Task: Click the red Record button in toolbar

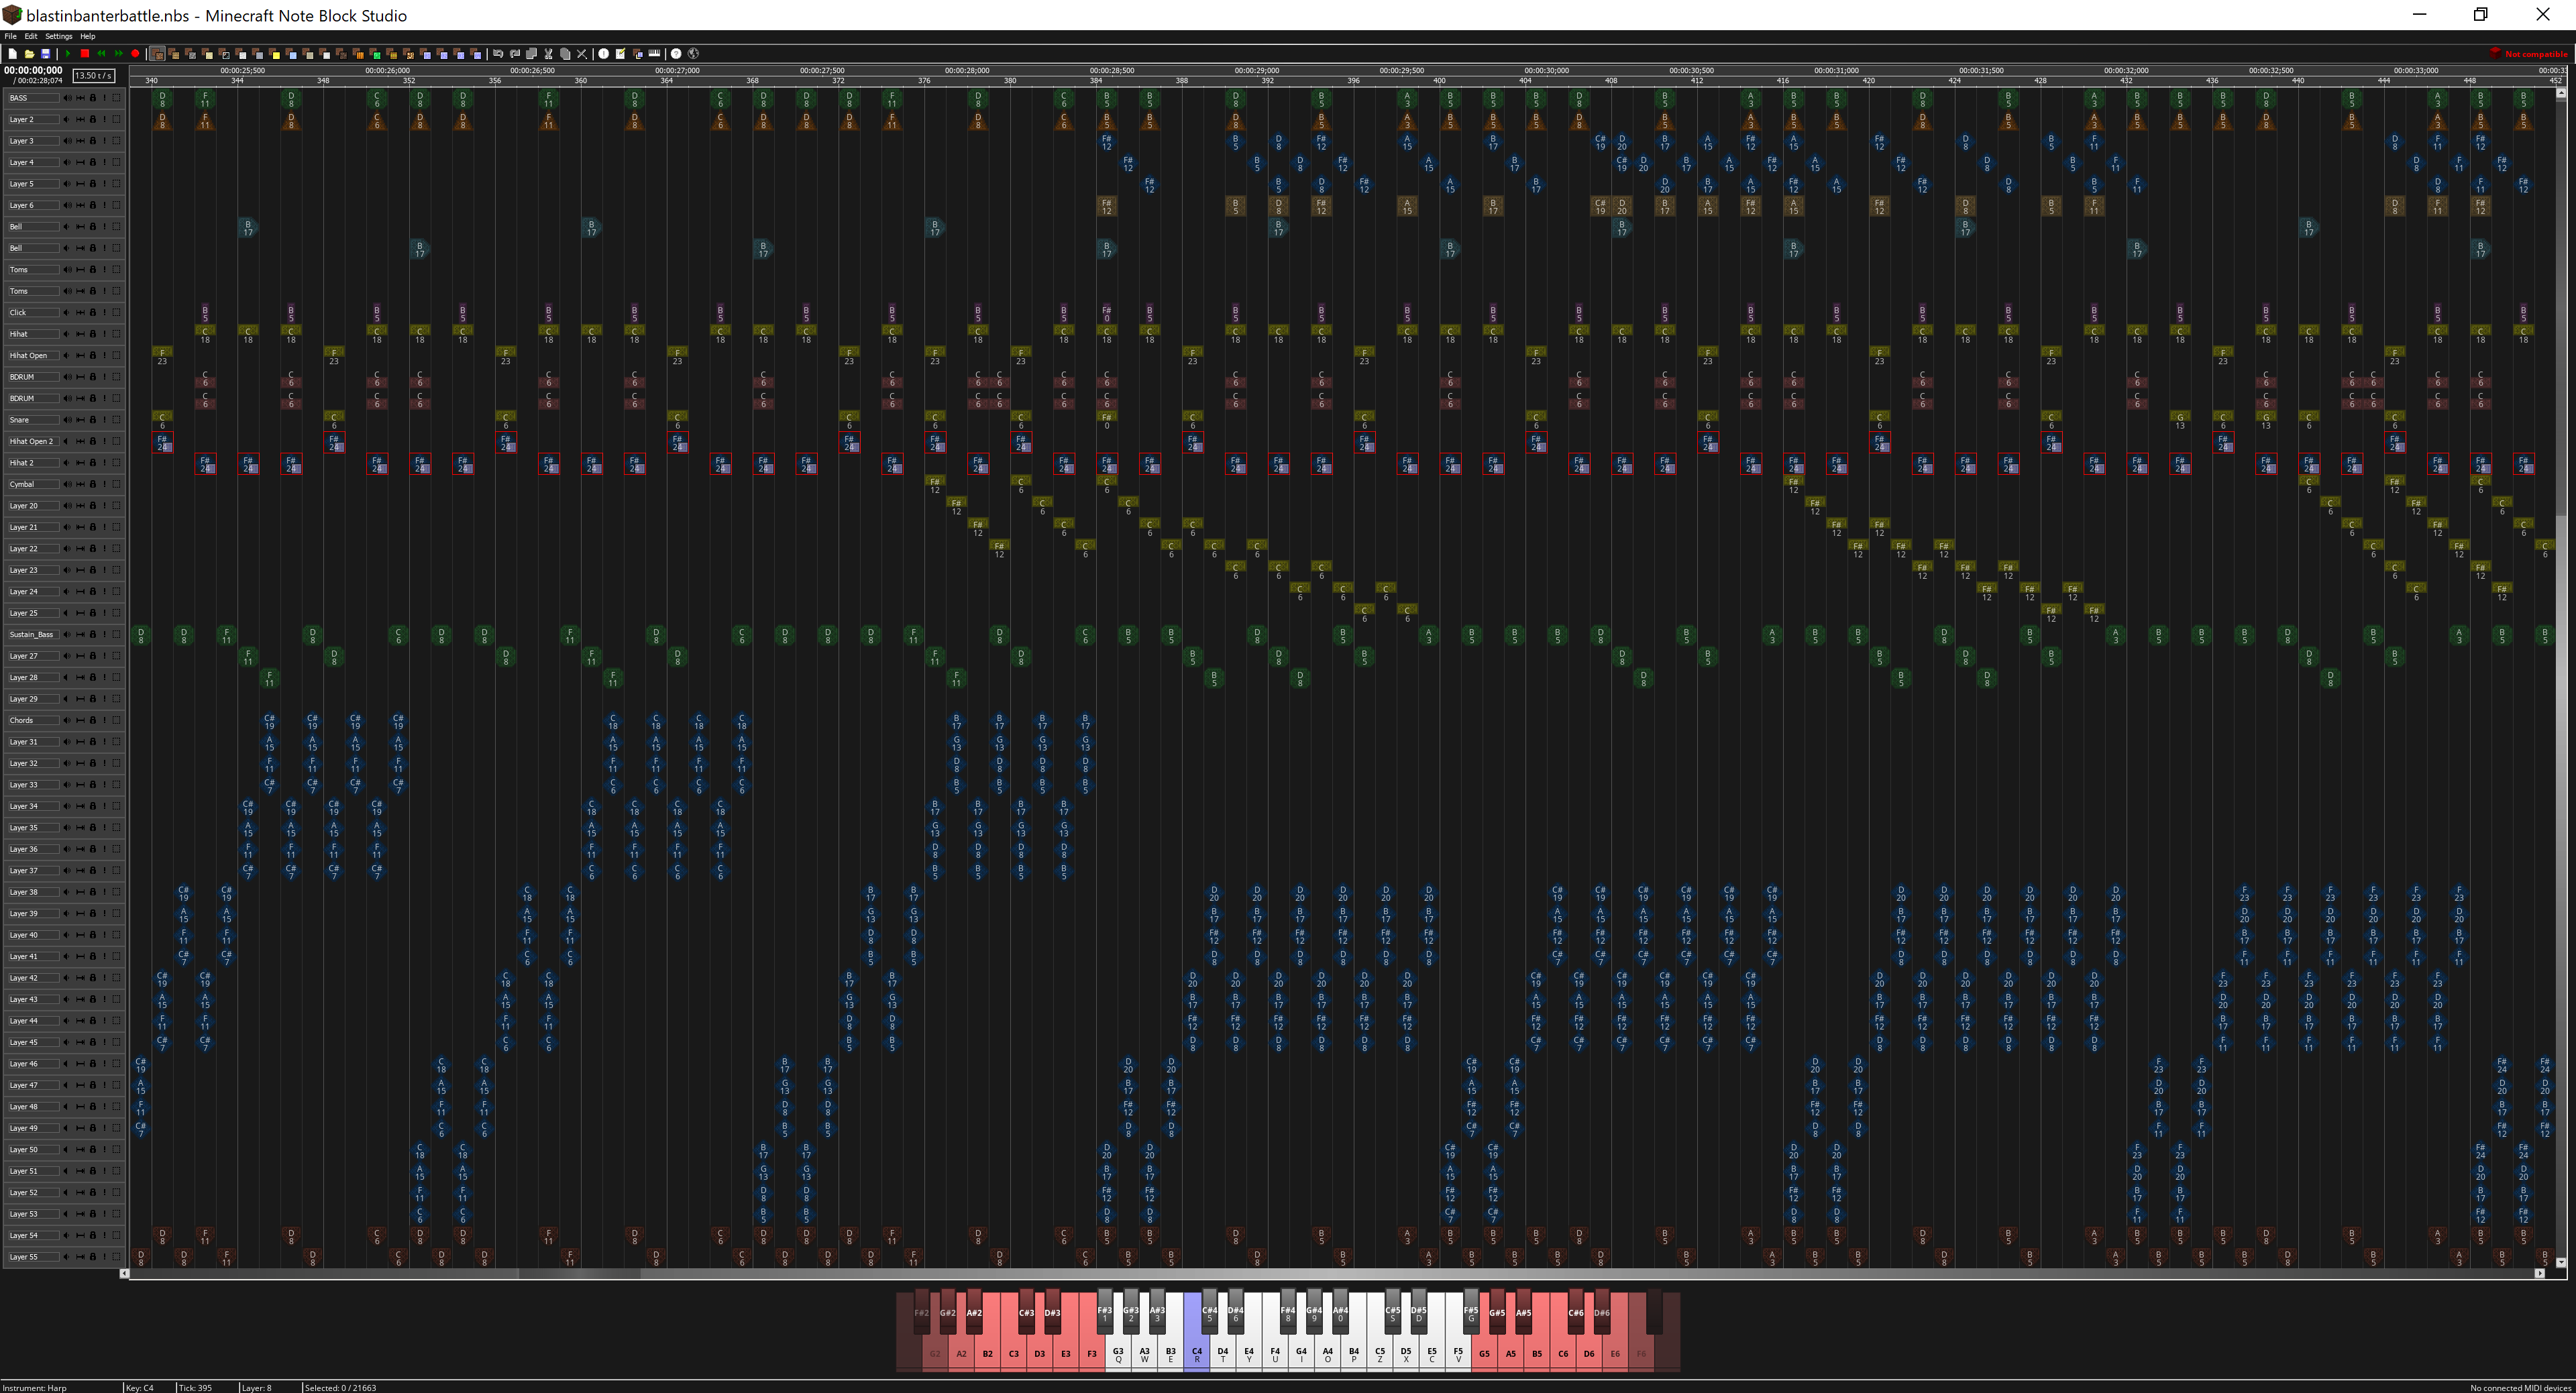Action: (135, 54)
